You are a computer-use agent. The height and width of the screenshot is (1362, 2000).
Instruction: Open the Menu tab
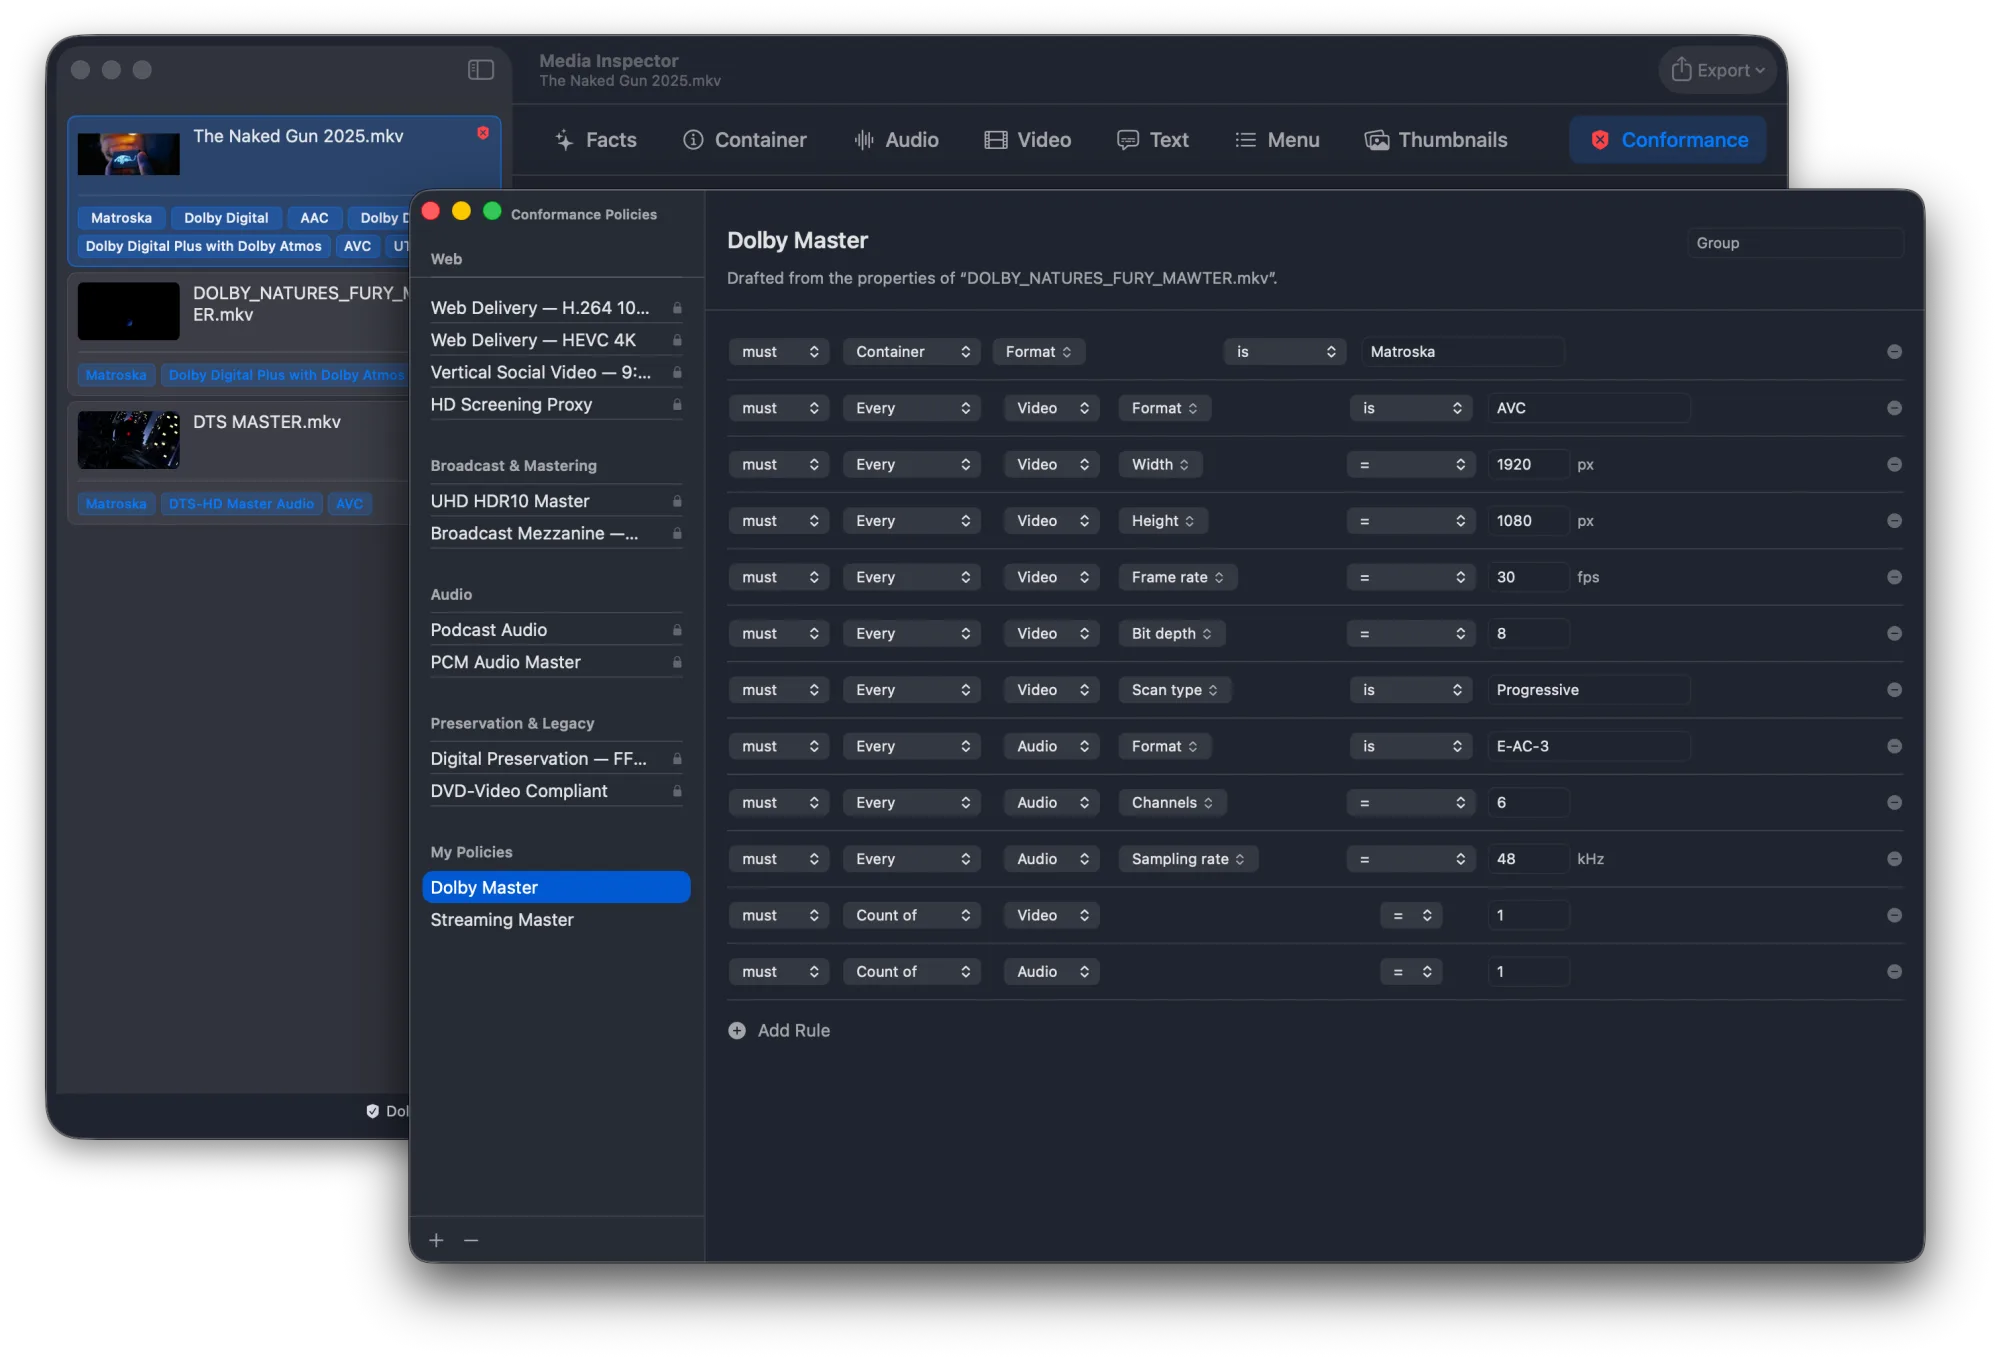pyautogui.click(x=1277, y=140)
